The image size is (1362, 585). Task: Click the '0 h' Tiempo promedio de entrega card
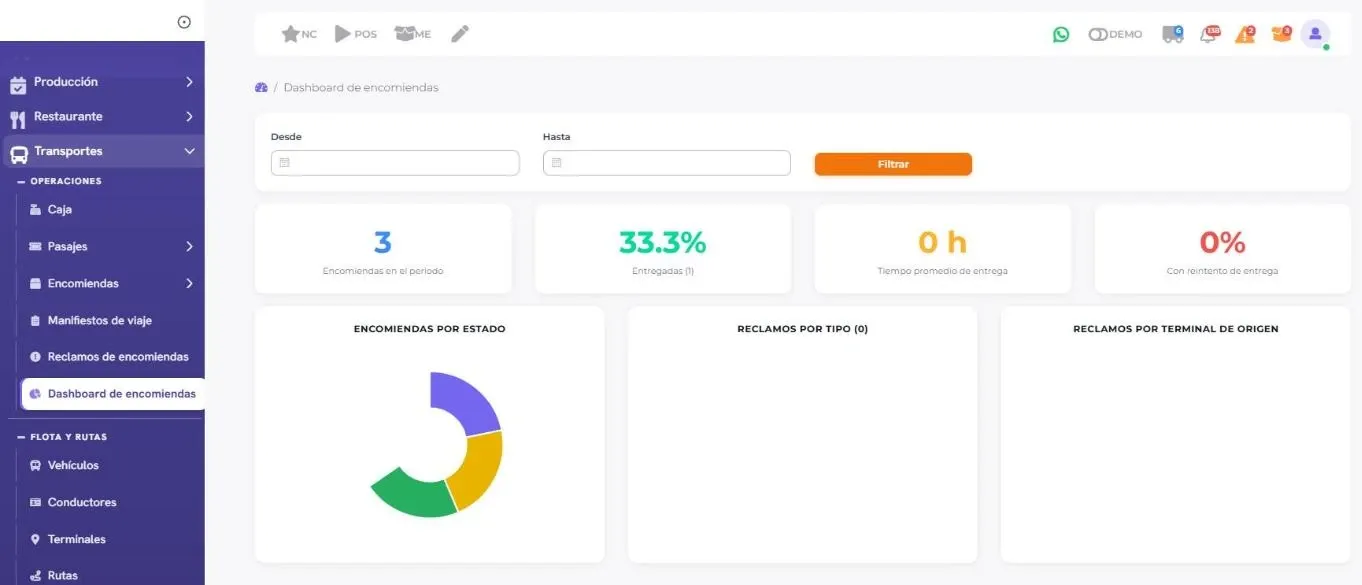point(942,249)
